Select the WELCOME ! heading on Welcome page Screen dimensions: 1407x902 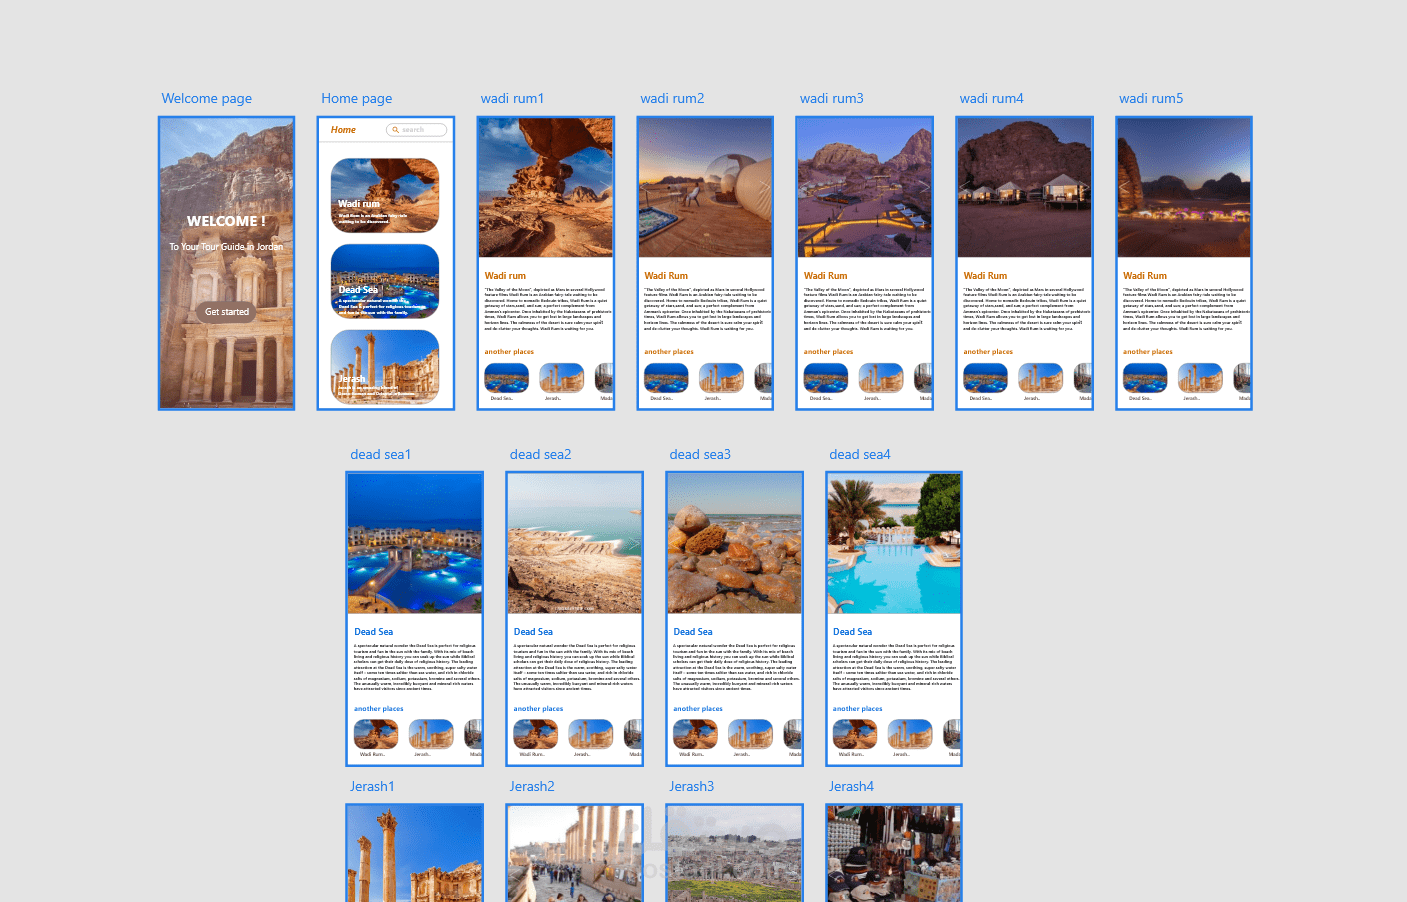[x=226, y=221]
